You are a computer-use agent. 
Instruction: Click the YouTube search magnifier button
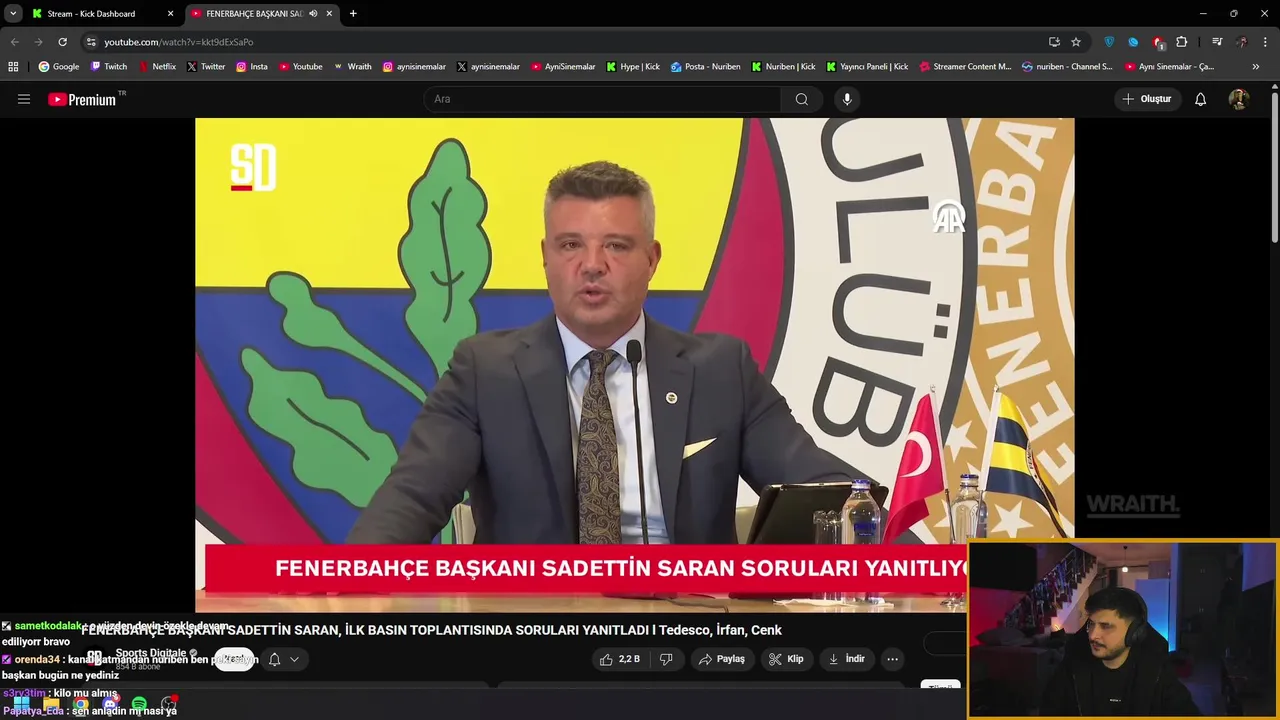pos(801,99)
